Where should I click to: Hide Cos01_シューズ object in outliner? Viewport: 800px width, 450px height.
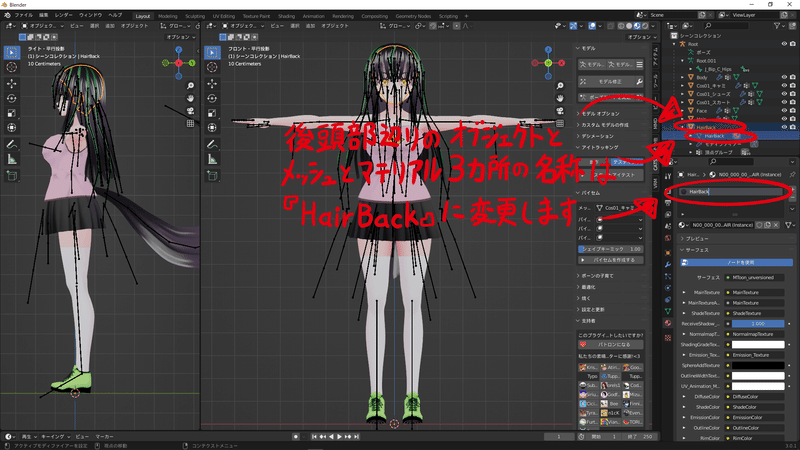click(x=784, y=94)
